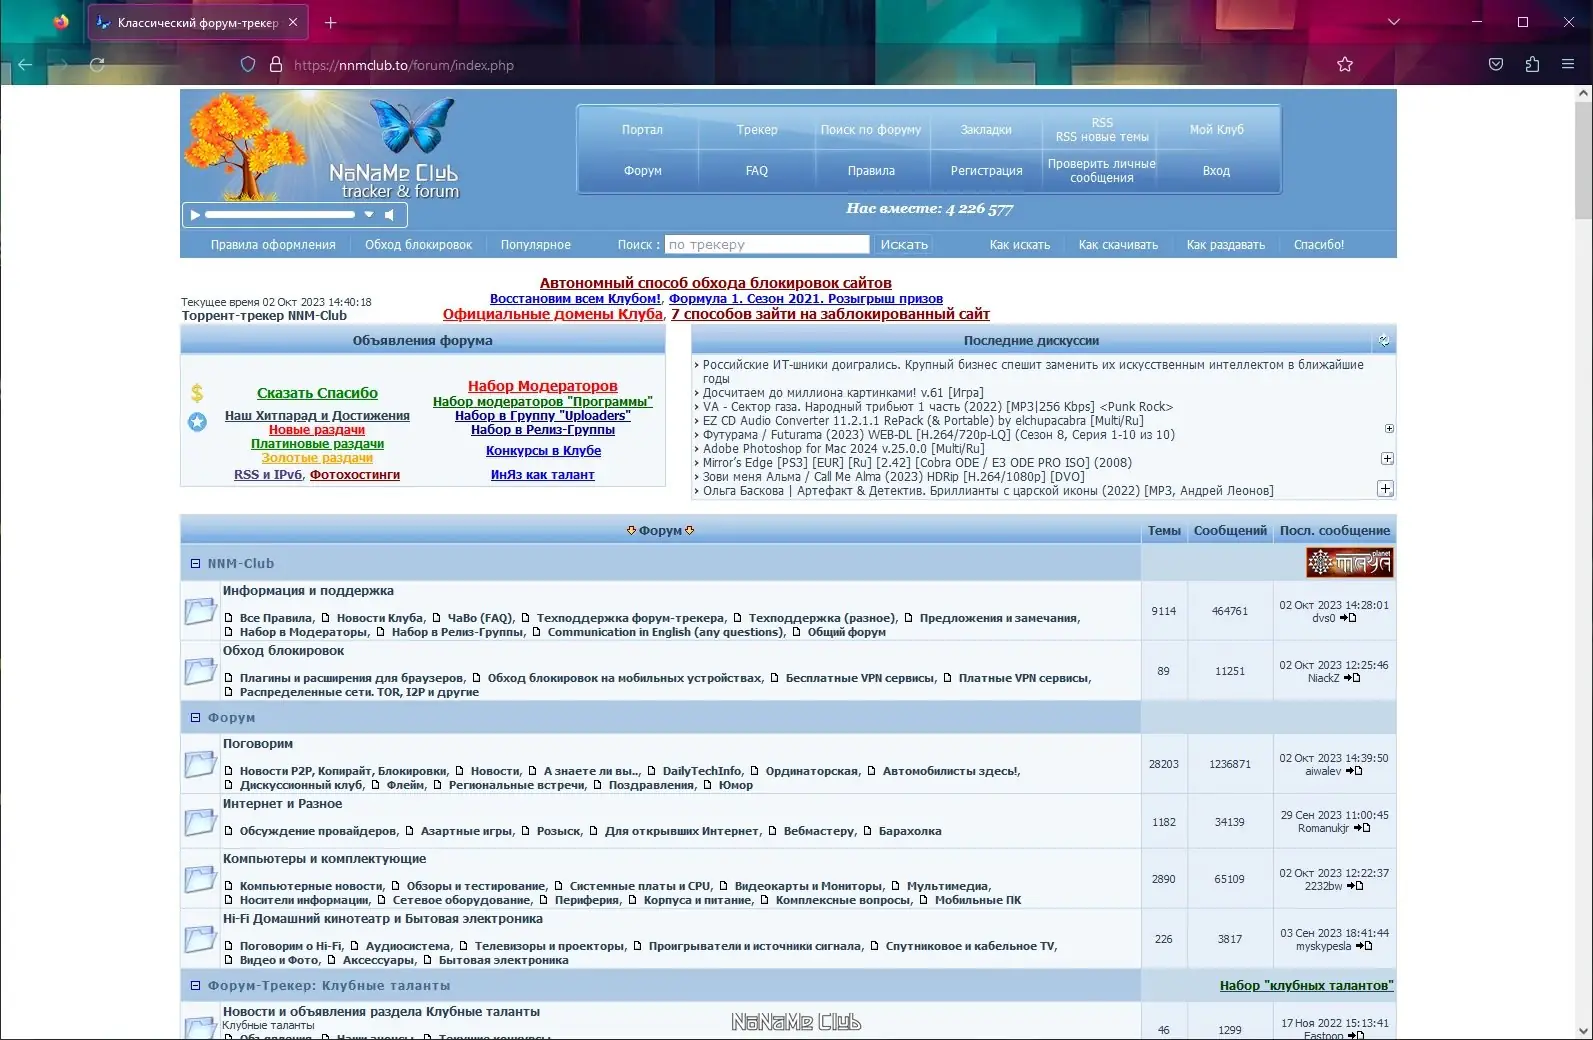Open the tracking protection shield icon
This screenshot has height=1040, width=1593.
[248, 65]
